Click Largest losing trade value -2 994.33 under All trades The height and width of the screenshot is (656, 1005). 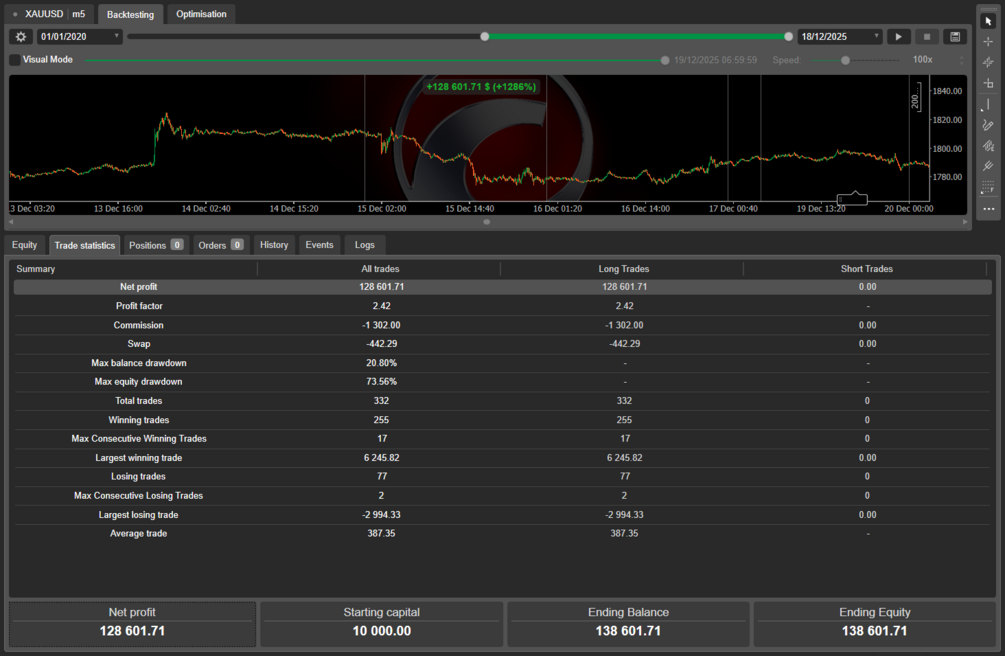click(381, 515)
